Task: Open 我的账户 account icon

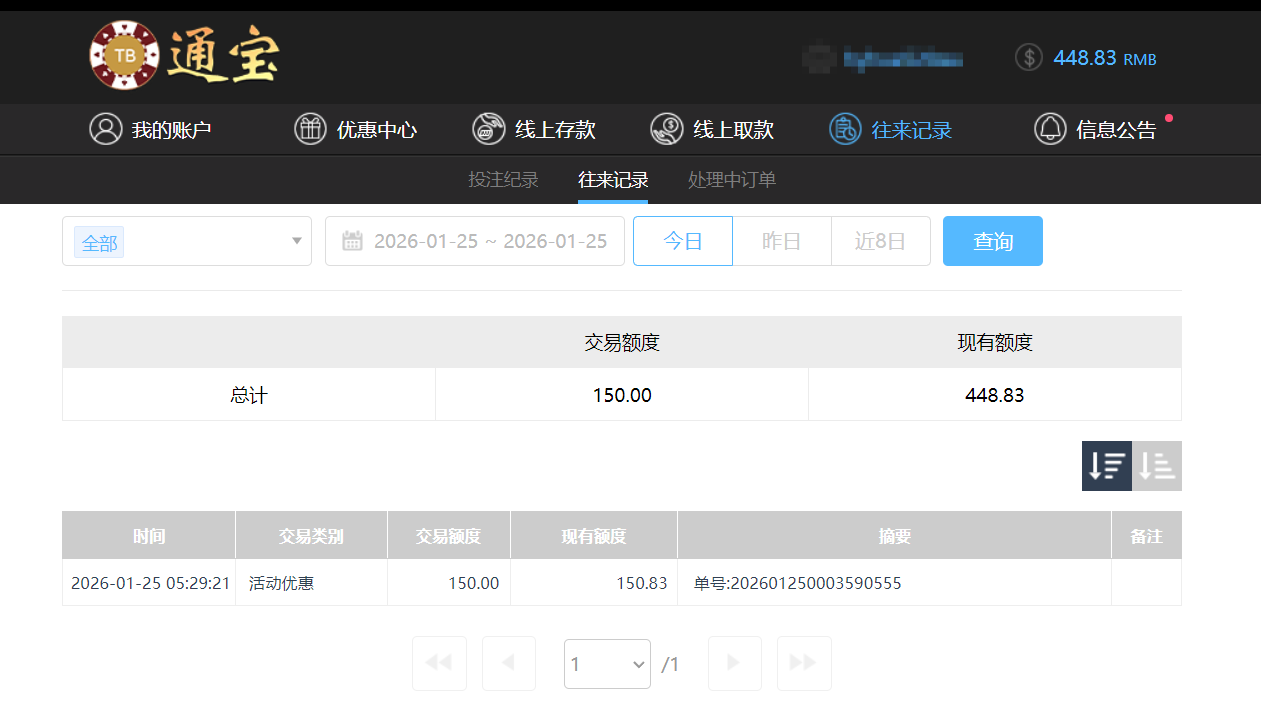Action: (x=107, y=128)
